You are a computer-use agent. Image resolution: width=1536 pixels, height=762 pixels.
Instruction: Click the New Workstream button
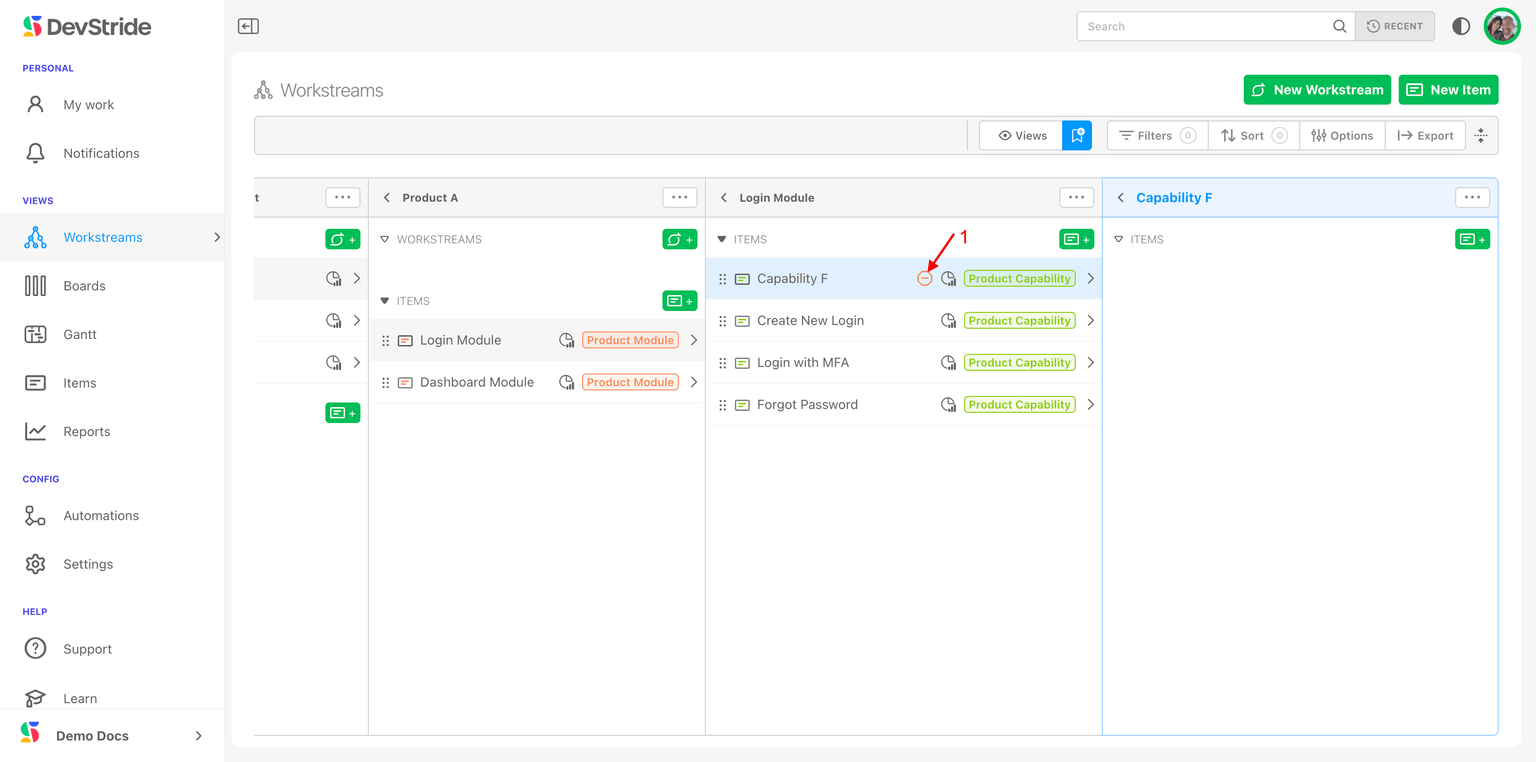pos(1316,90)
